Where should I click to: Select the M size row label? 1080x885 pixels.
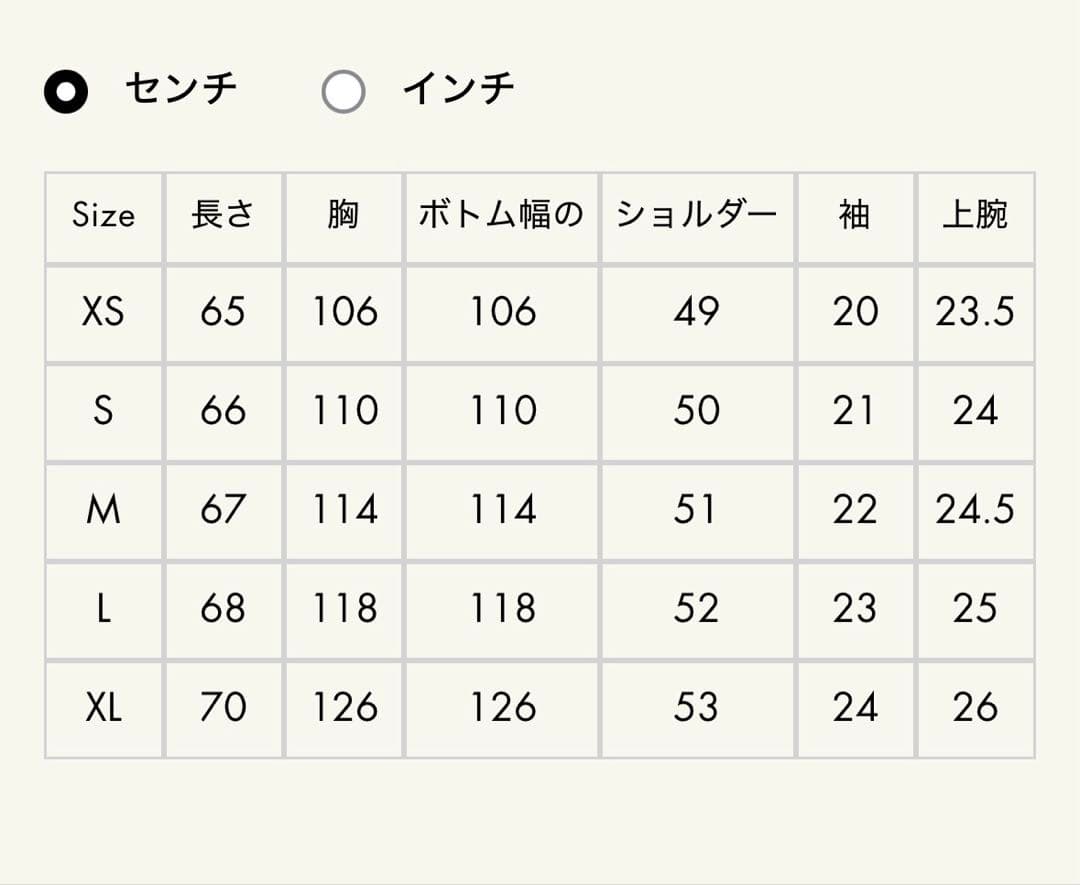(x=103, y=510)
